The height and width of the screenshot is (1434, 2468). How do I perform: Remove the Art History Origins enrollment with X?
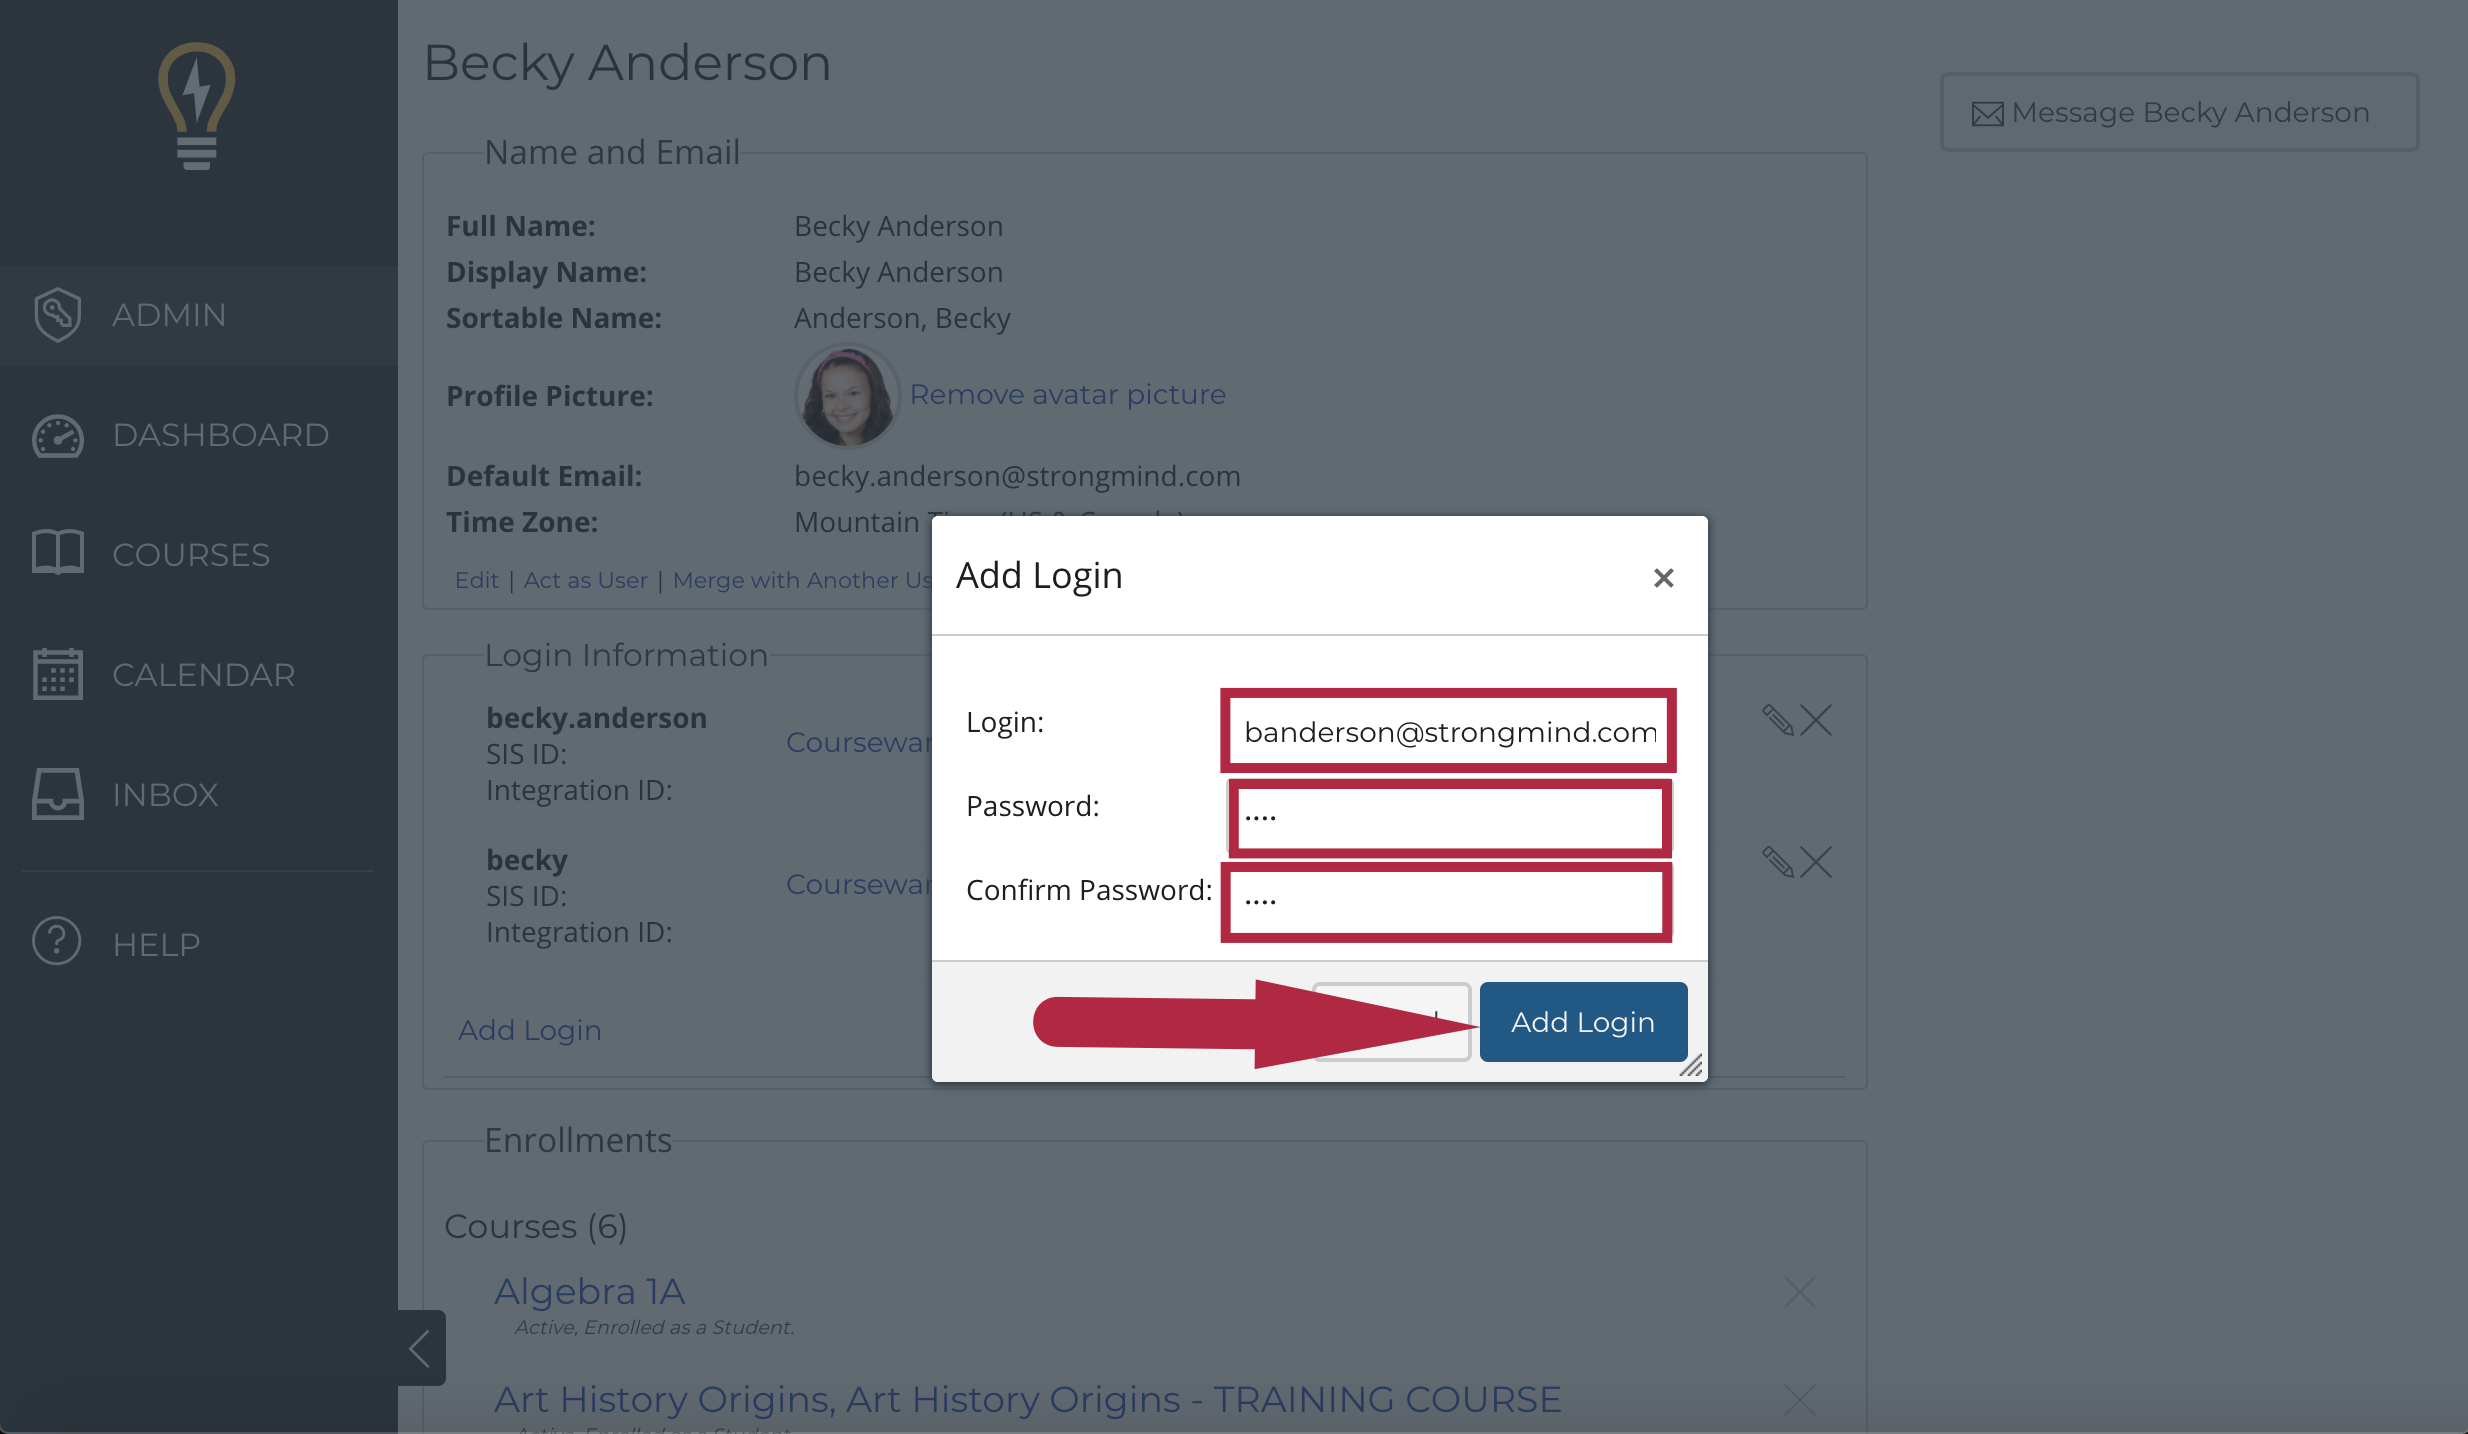point(1800,1400)
